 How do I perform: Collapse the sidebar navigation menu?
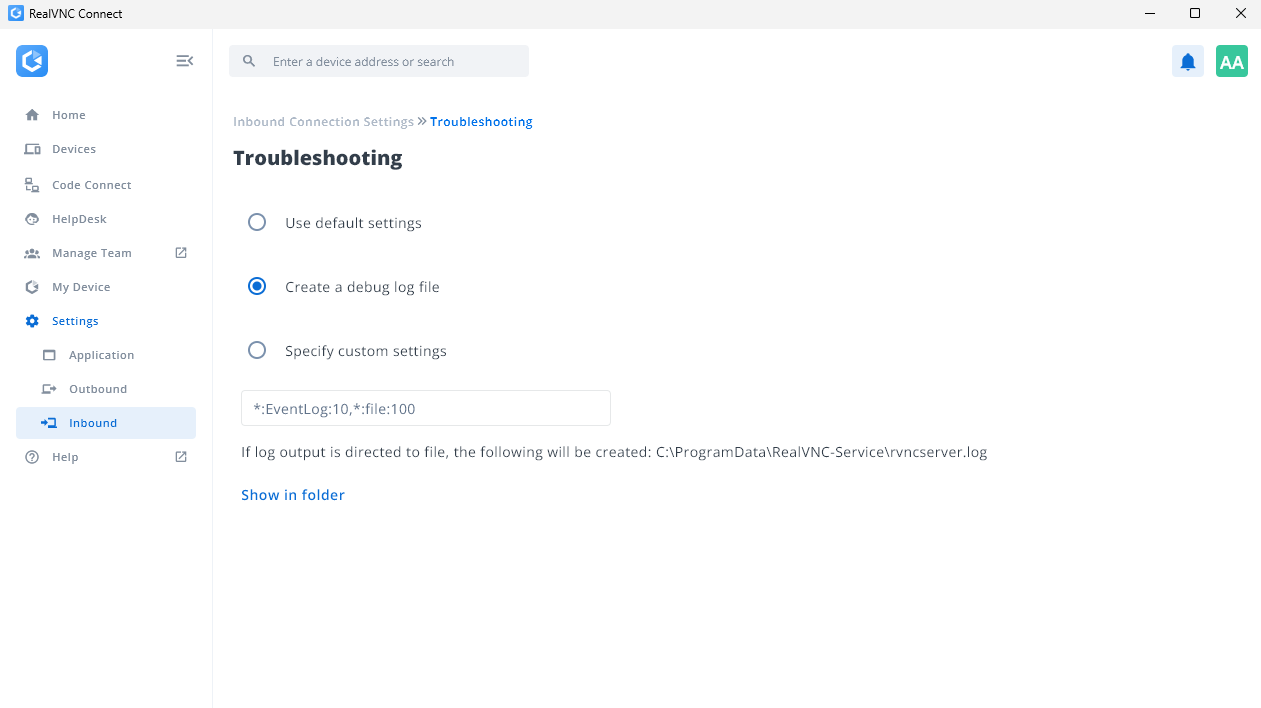pyautogui.click(x=184, y=61)
